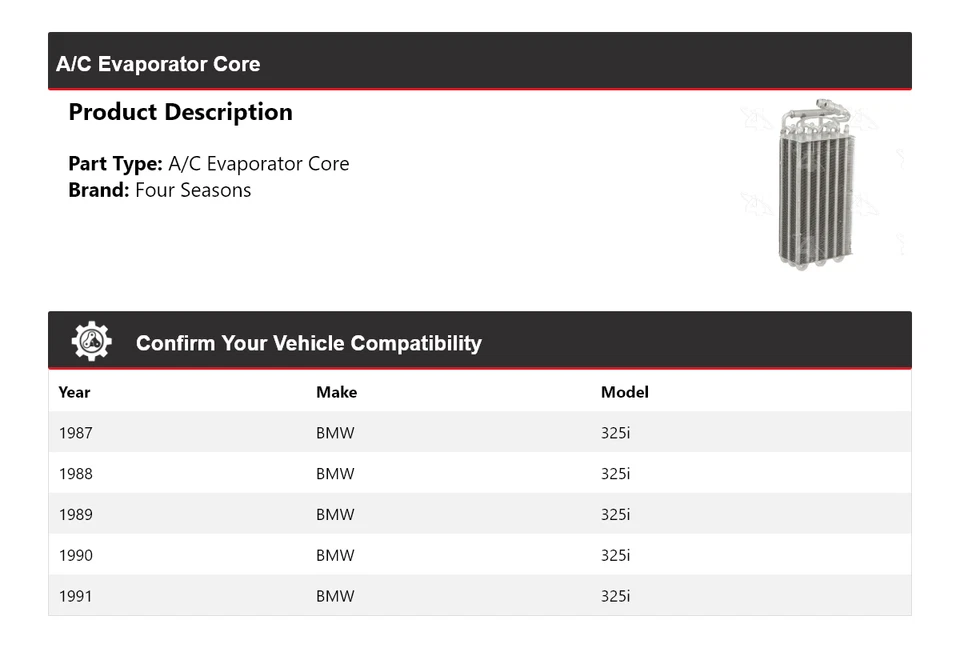The width and height of the screenshot is (960, 648).
Task: Click the A/C Evaporator Core title bar
Action: pos(158,64)
